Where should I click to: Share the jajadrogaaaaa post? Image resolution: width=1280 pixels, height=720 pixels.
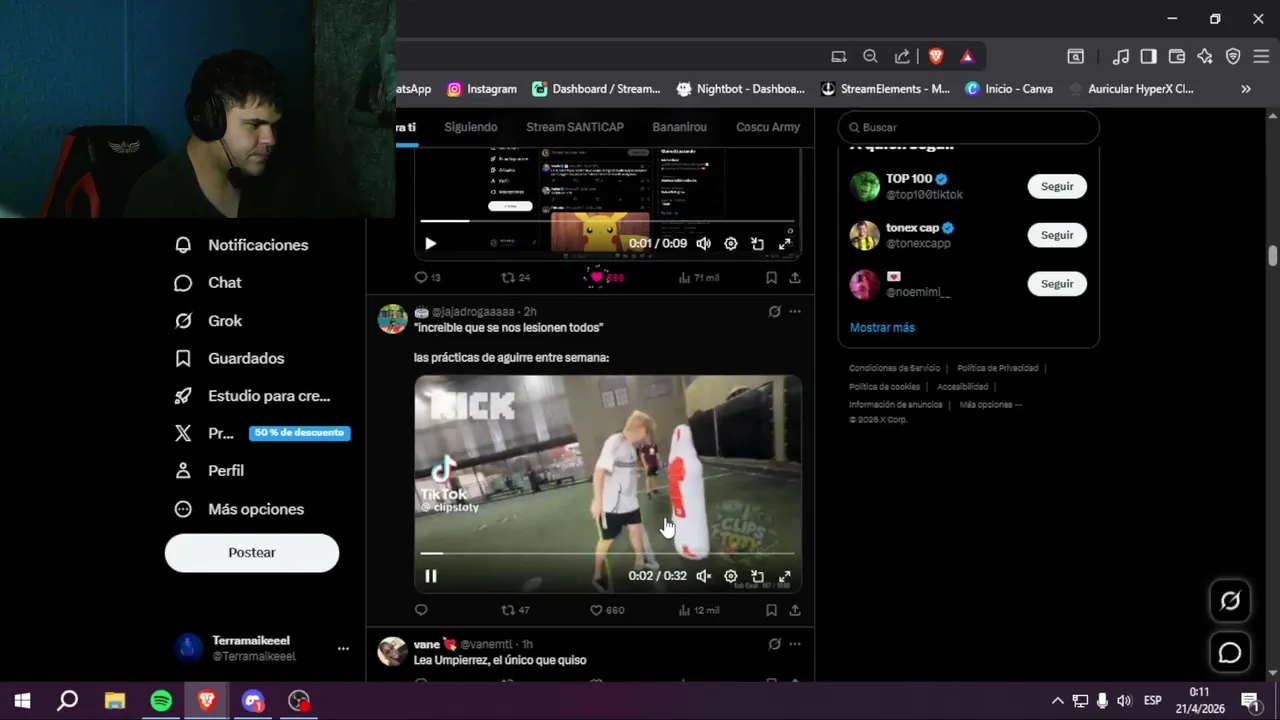[795, 610]
